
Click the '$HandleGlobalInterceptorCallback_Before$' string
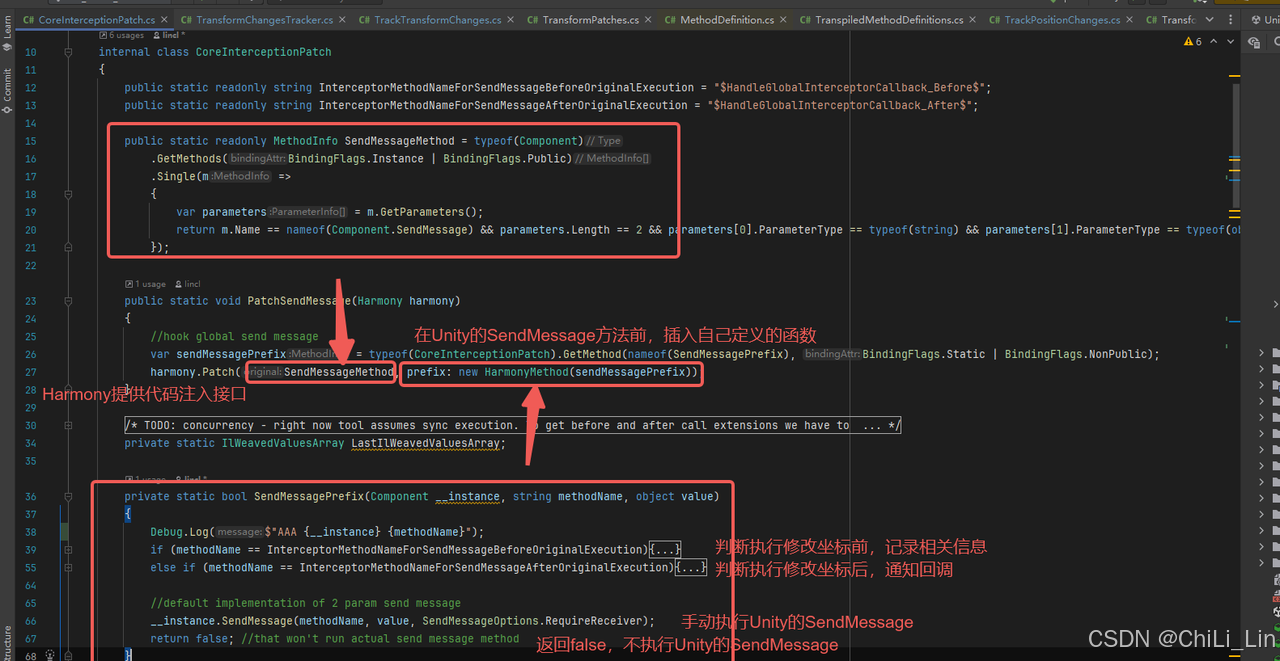(848, 88)
